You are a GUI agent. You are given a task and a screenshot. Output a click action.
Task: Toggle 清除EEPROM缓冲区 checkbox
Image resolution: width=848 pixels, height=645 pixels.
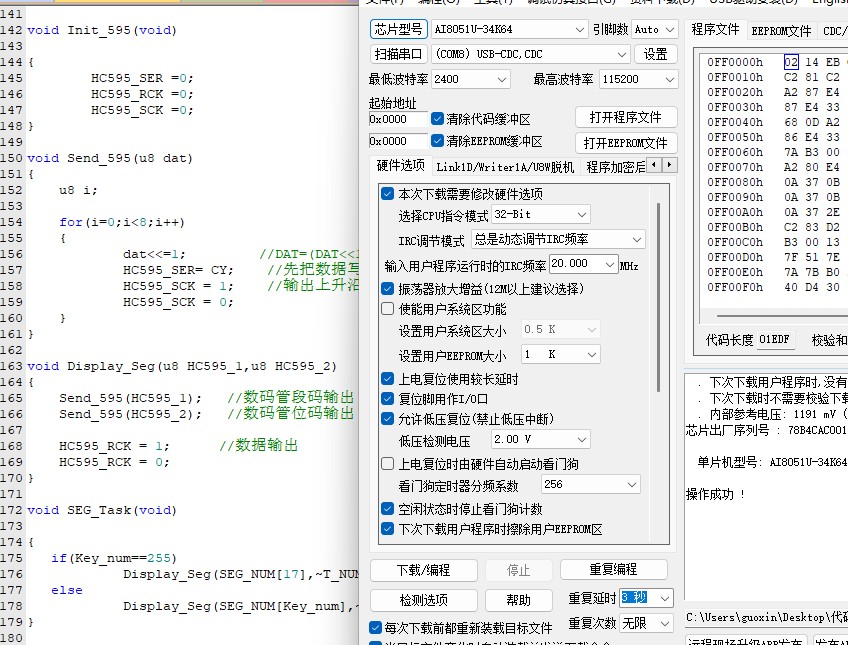click(x=438, y=141)
